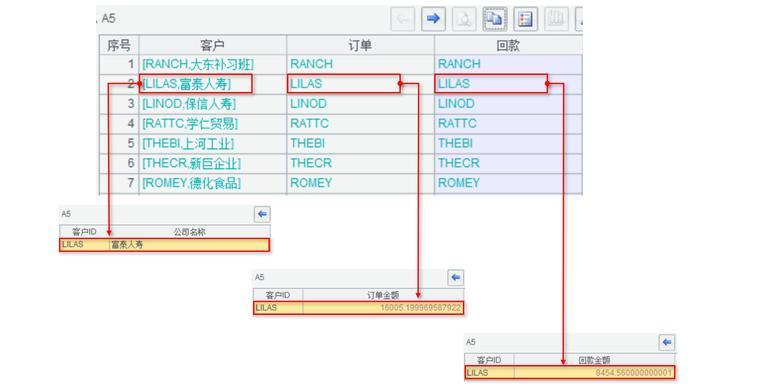The height and width of the screenshot is (391, 768).
Task: Click the cell [THECR,新巨企业]
Action: [x=213, y=163]
